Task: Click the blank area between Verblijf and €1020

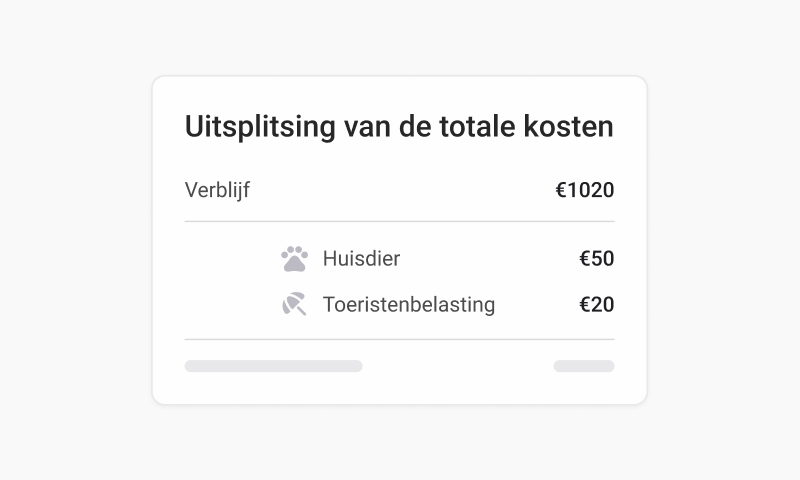Action: pyautogui.click(x=400, y=190)
